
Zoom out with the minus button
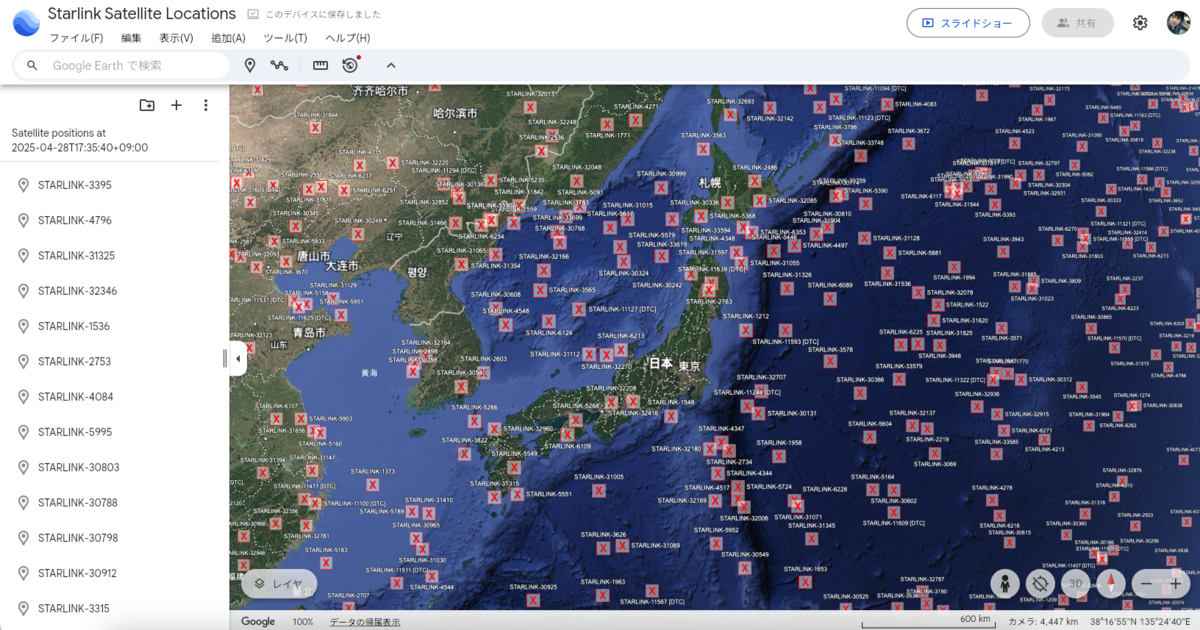1146,584
